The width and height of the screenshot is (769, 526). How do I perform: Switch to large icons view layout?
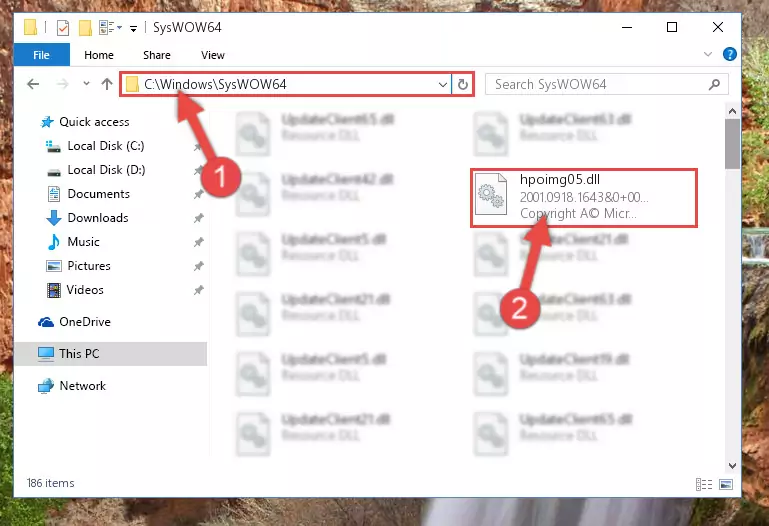point(726,484)
